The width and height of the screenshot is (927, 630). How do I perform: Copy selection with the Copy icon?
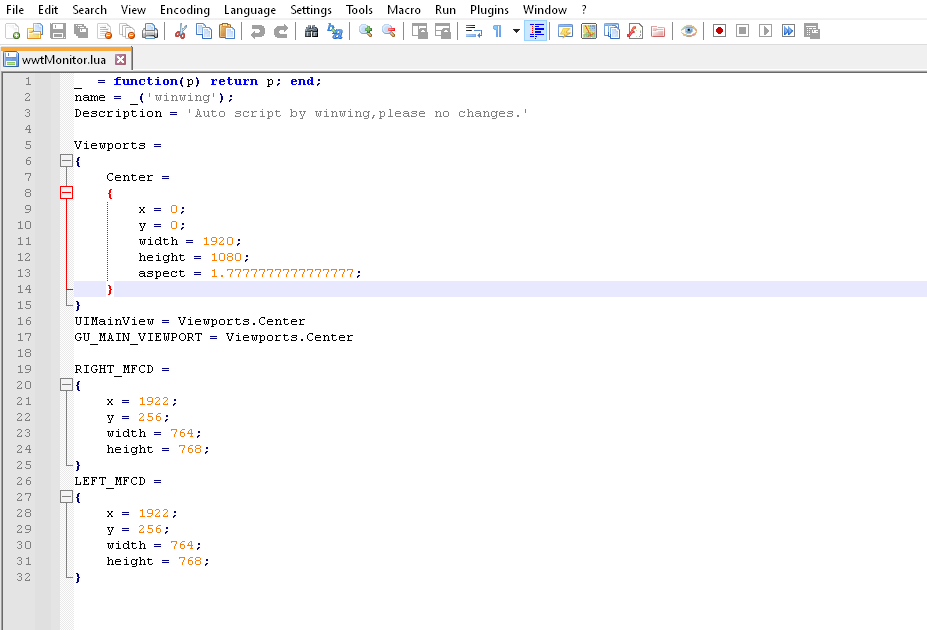pos(204,31)
